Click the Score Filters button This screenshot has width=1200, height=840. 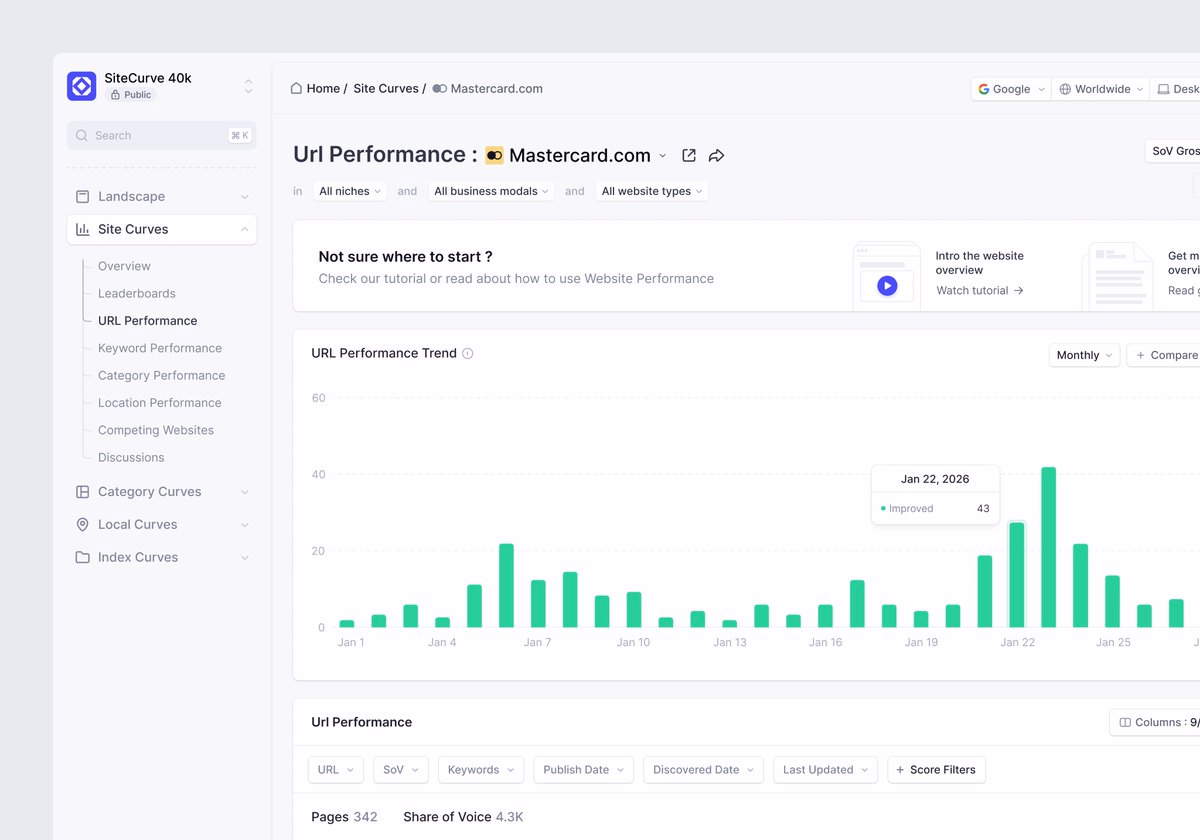coord(937,770)
